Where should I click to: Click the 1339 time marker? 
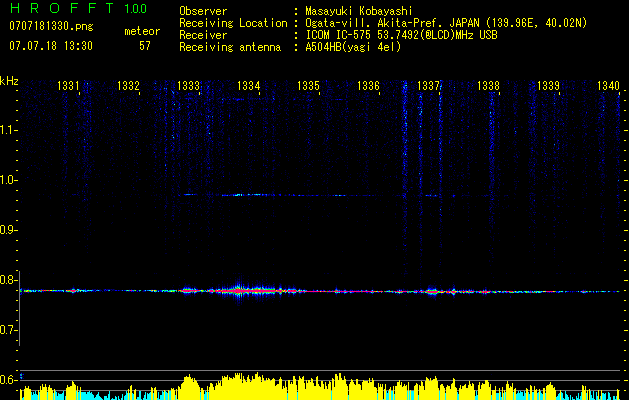click(x=548, y=85)
